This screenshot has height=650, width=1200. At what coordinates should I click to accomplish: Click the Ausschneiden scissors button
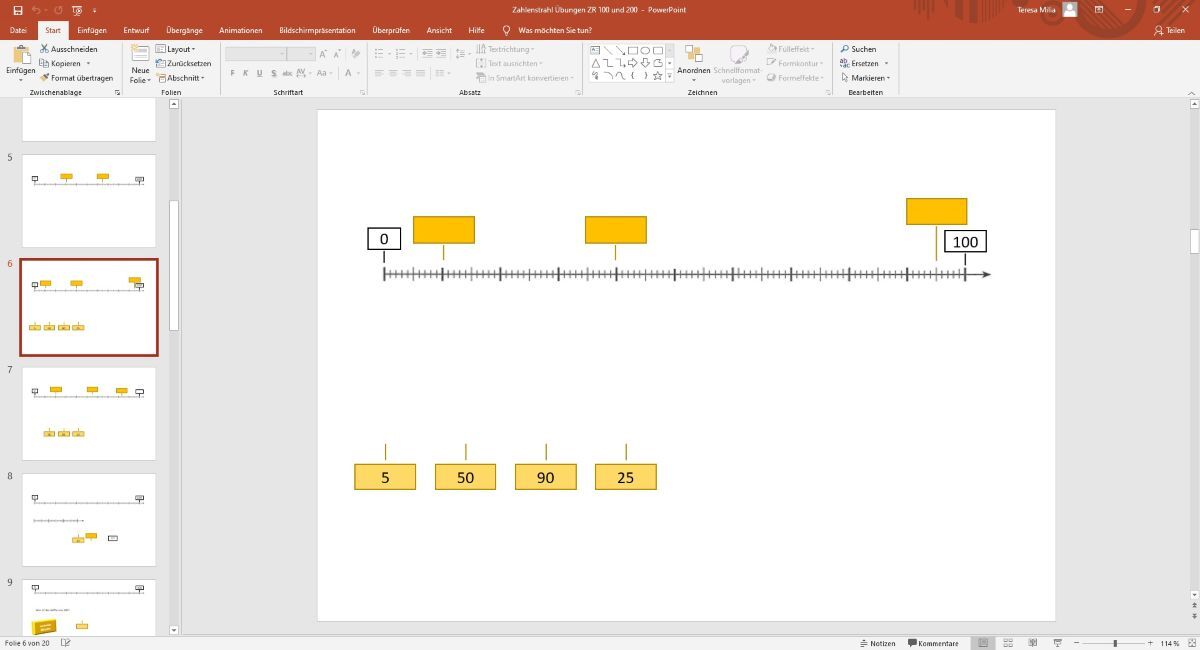pyautogui.click(x=69, y=49)
